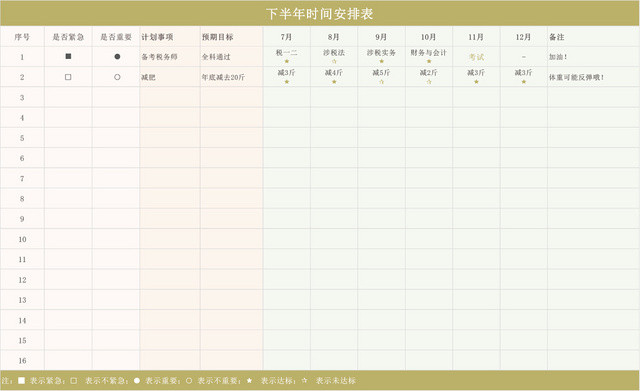Image resolution: width=640 pixels, height=391 pixels.
Task: Select the hollow circle important marker in row 2
Action: 117,77
